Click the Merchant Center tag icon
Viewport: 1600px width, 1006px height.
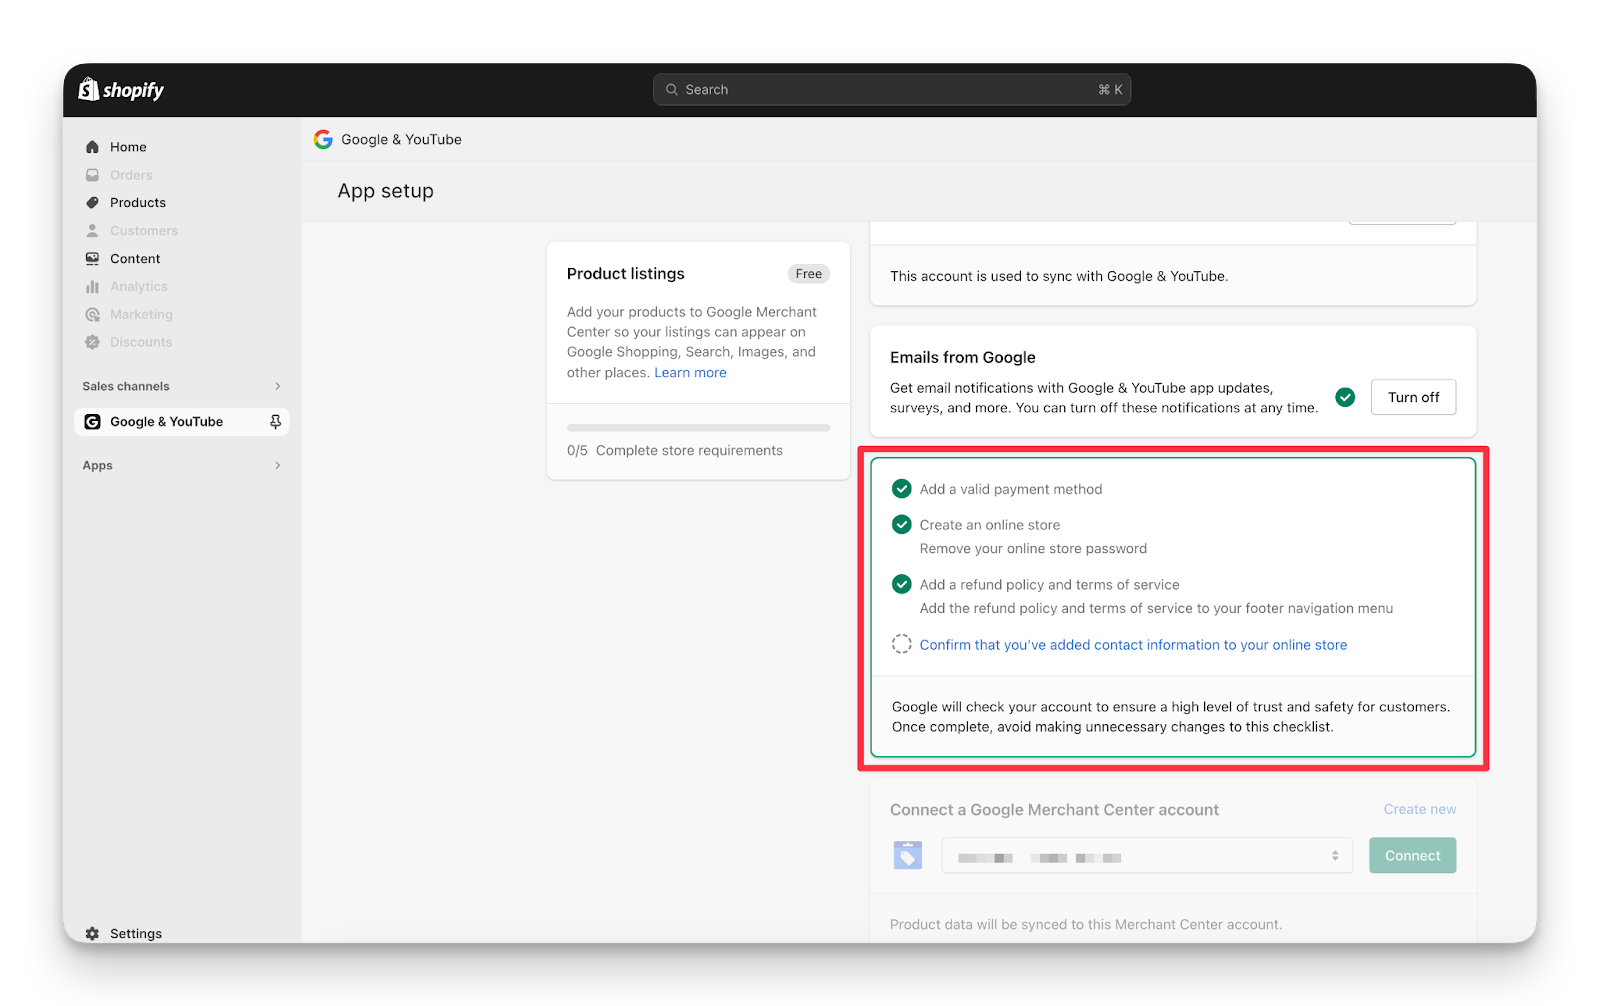coord(907,856)
